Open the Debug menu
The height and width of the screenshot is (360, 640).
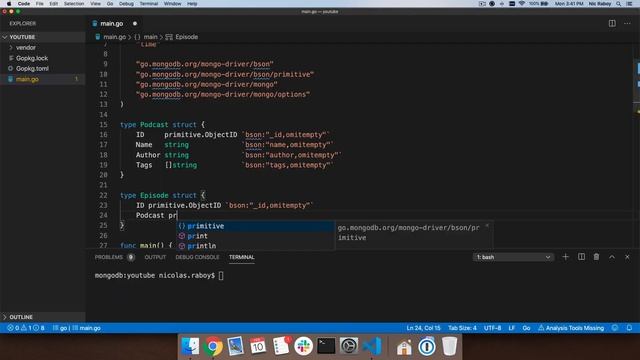pos(126,4)
